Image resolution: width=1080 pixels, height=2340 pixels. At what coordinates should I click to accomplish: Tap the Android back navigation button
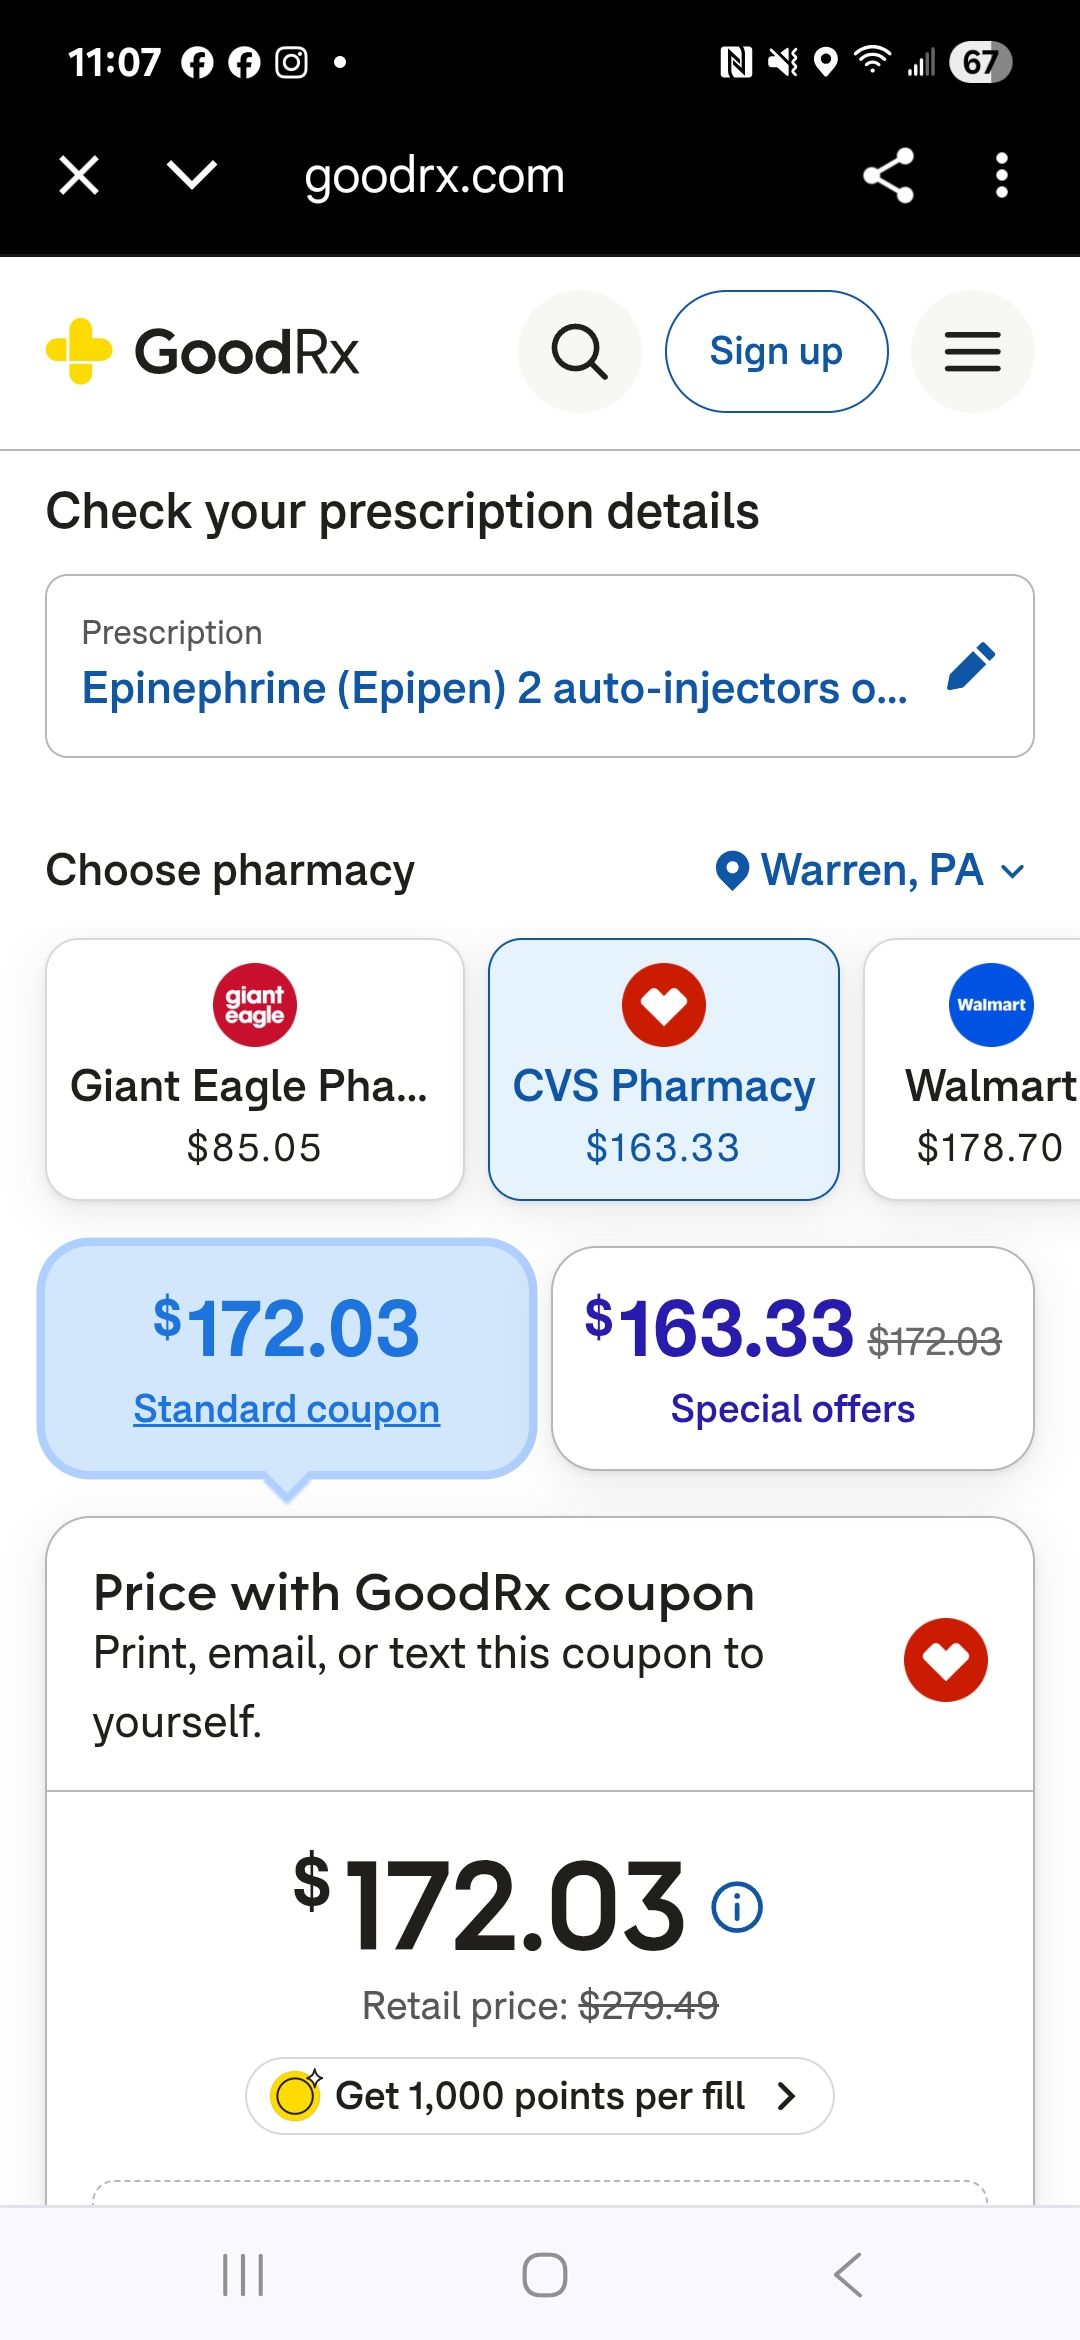point(847,2275)
